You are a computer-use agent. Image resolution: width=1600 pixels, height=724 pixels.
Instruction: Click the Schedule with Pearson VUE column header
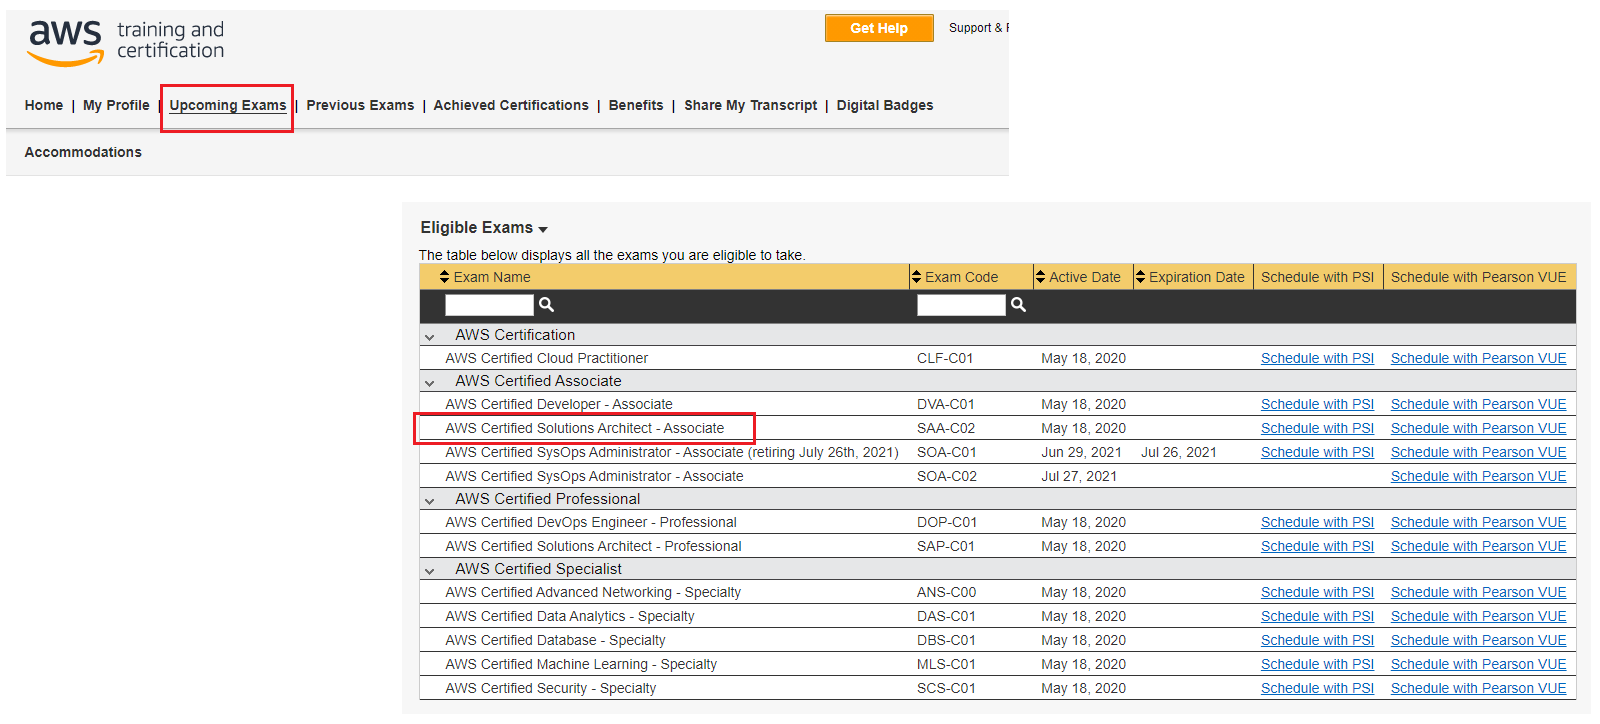1479,277
